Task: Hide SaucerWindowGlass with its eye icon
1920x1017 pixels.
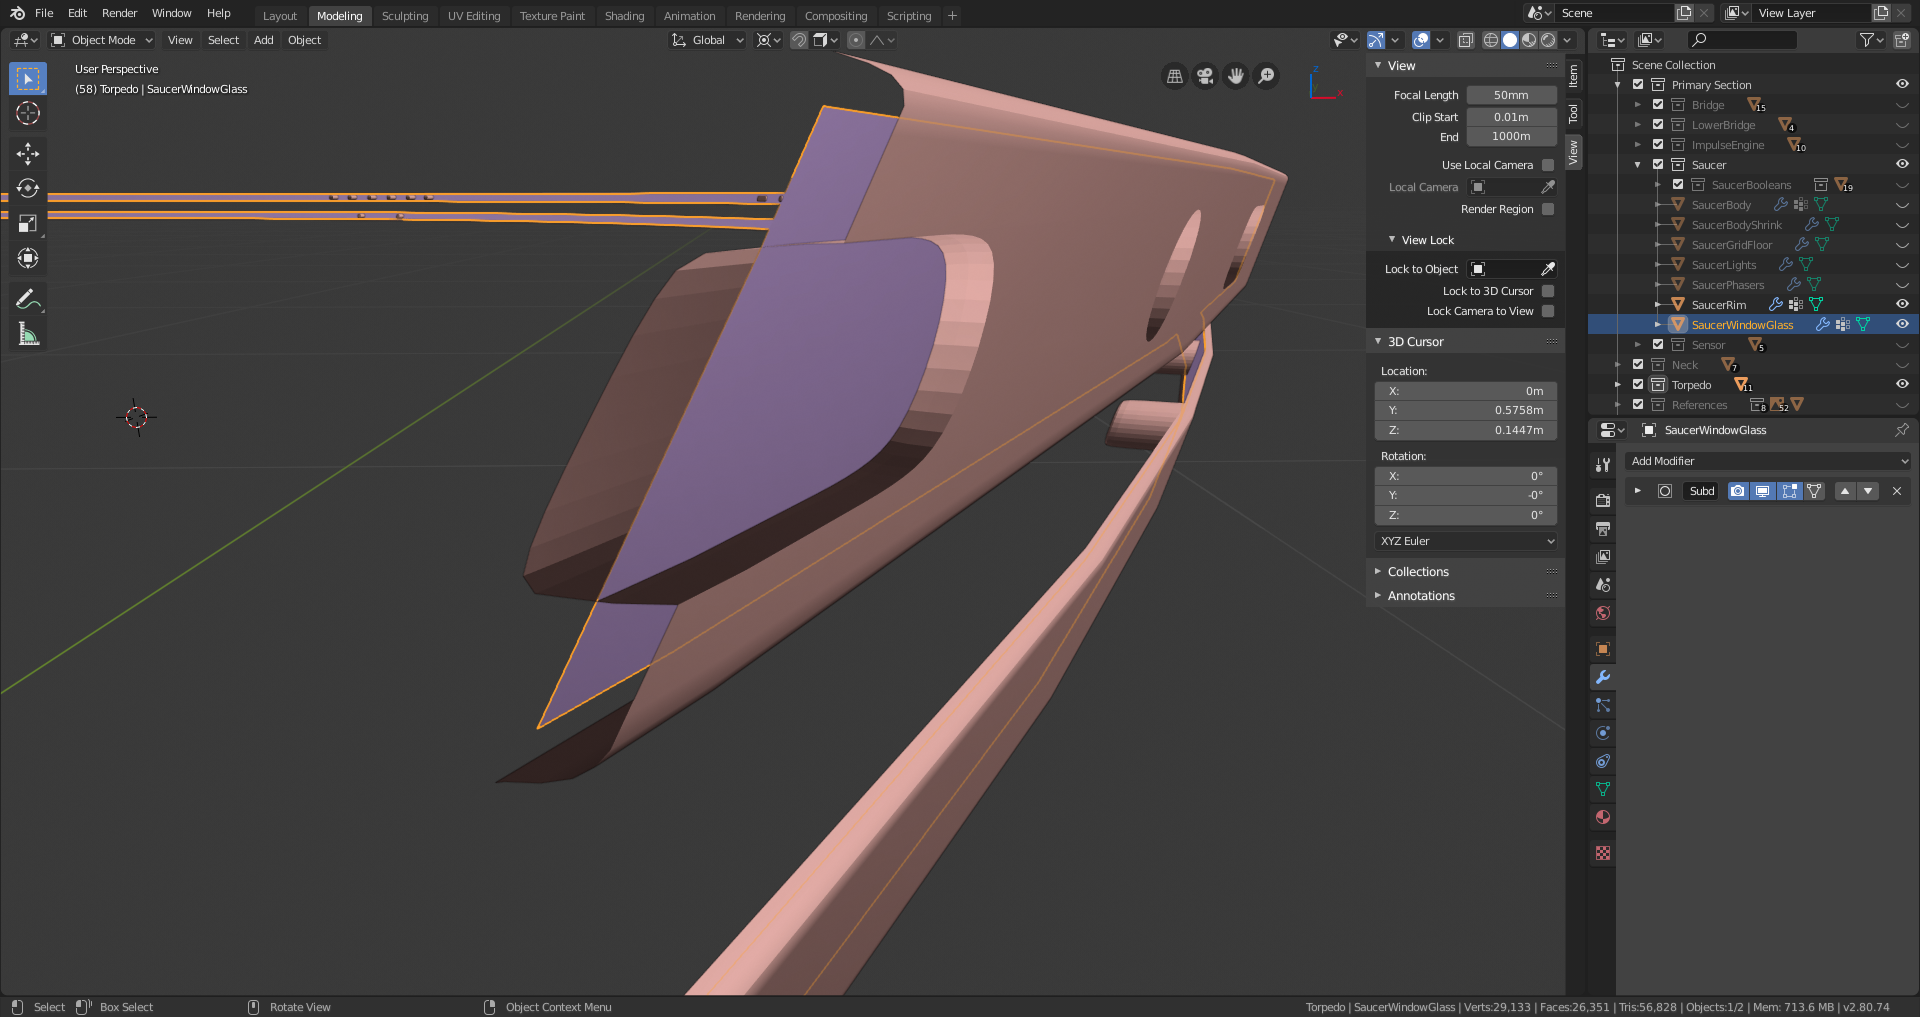Action: pyautogui.click(x=1902, y=324)
